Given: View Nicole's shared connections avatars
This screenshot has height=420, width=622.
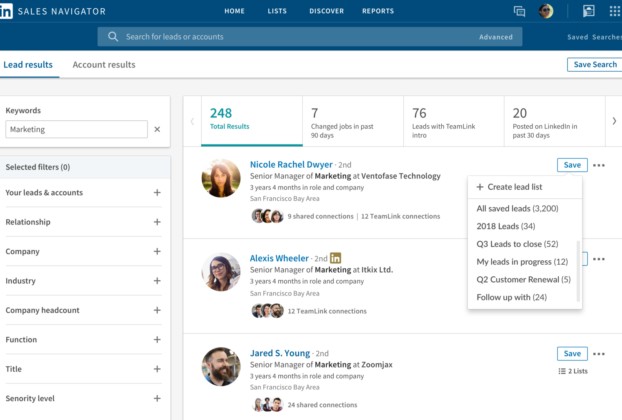Looking at the screenshot, I should click(x=267, y=216).
